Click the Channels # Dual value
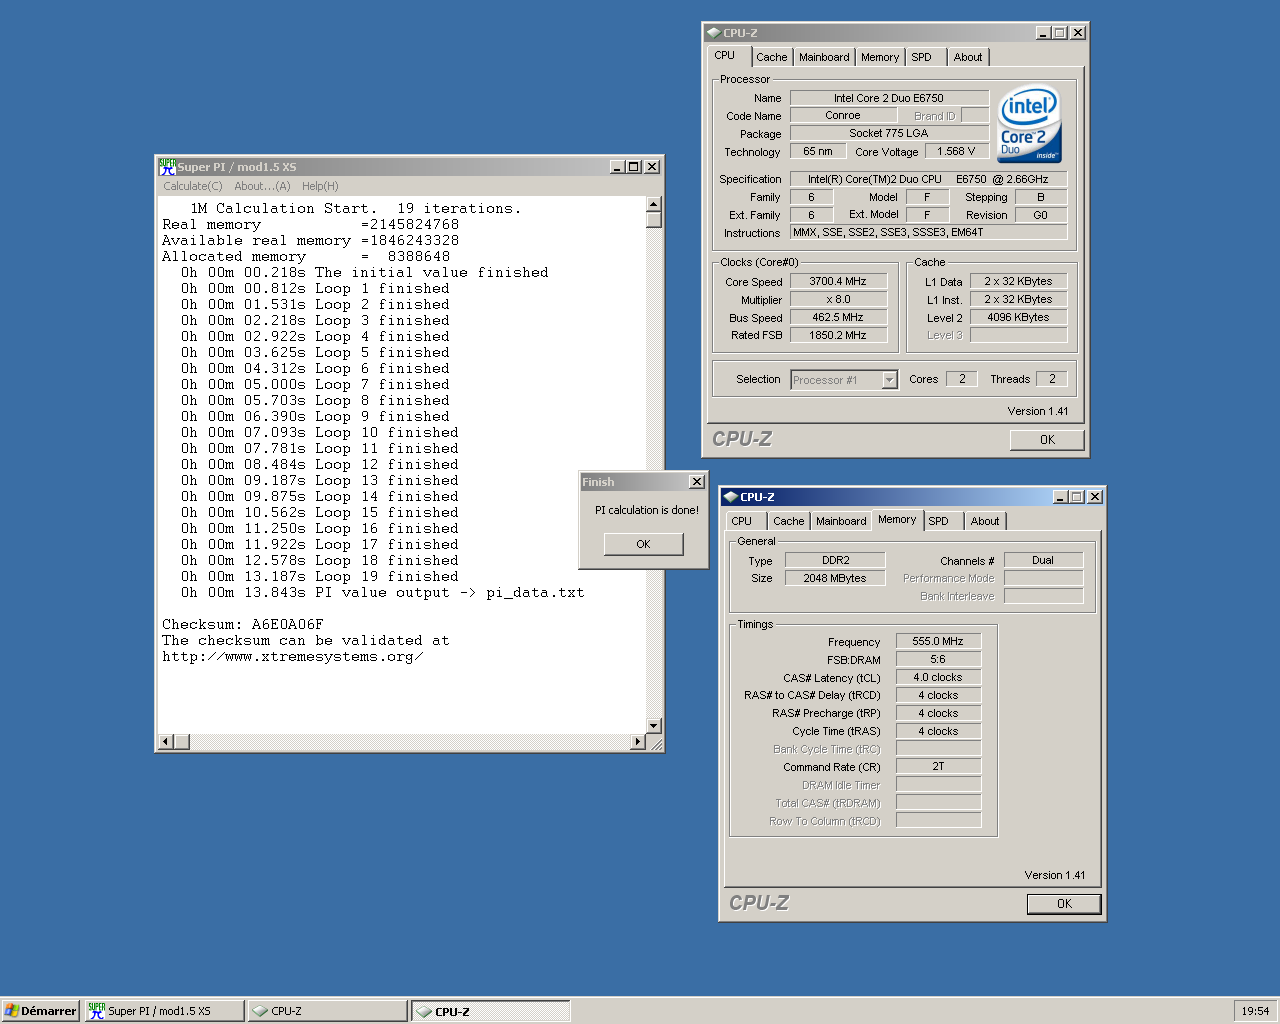Screen dimensions: 1280x1024 coord(1043,561)
